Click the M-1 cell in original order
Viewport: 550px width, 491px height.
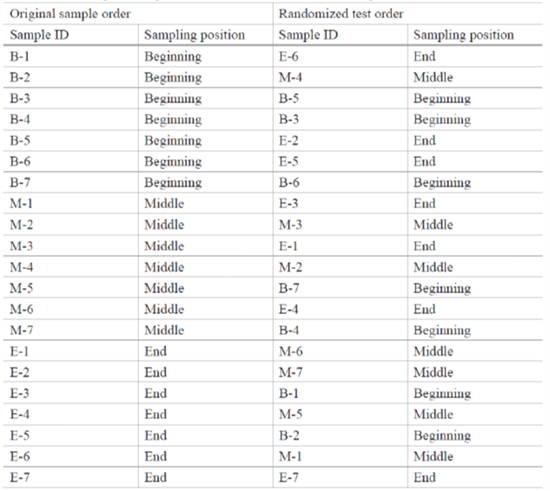point(71,203)
